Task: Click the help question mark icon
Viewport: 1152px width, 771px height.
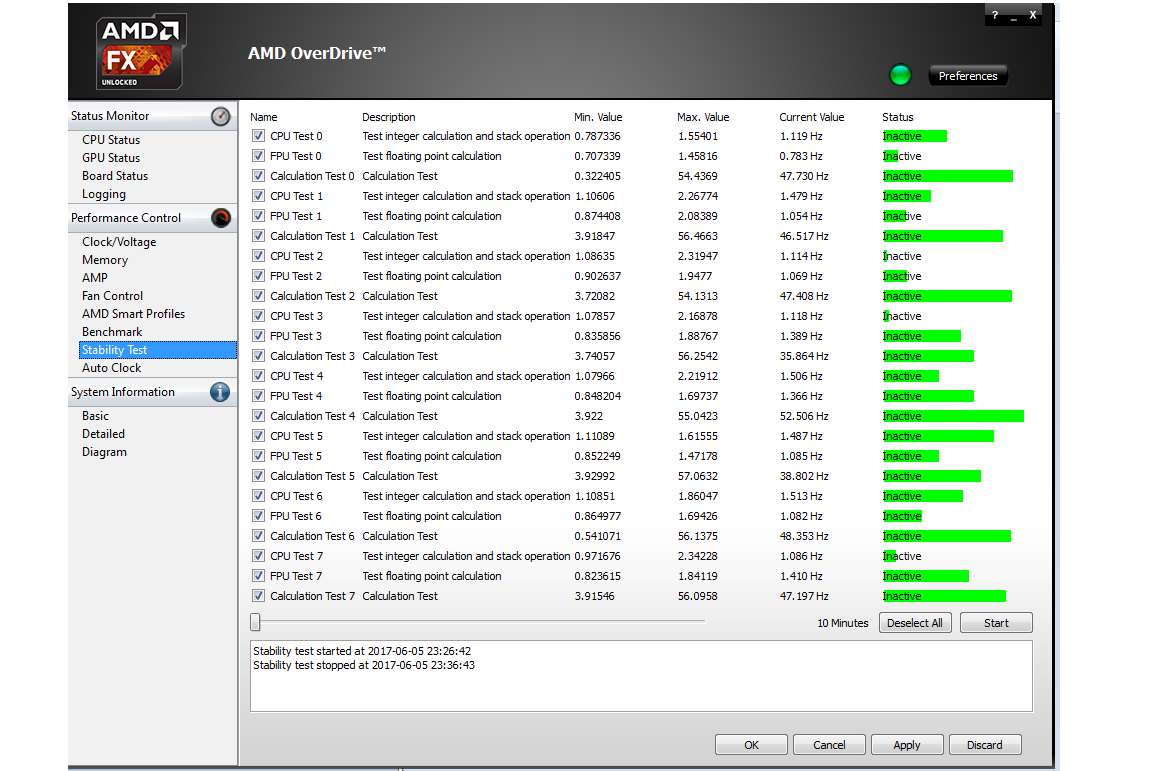Action: click(x=994, y=16)
